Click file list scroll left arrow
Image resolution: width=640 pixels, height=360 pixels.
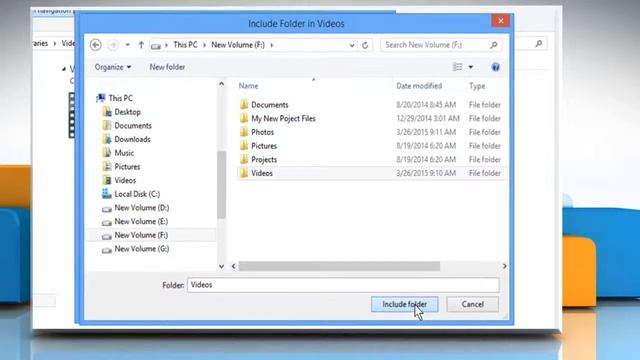point(233,266)
